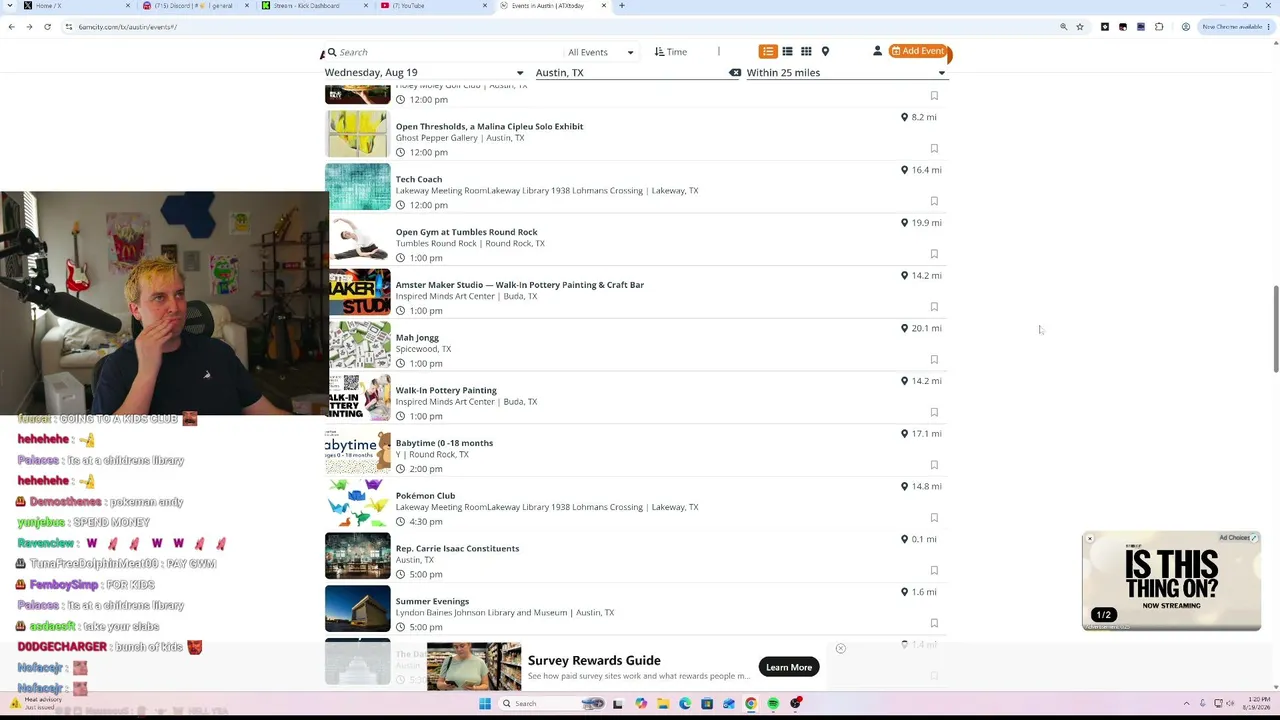Bookmark Open Gym at Tumbles Round Rock
Image resolution: width=1280 pixels, height=720 pixels.
tap(934, 254)
